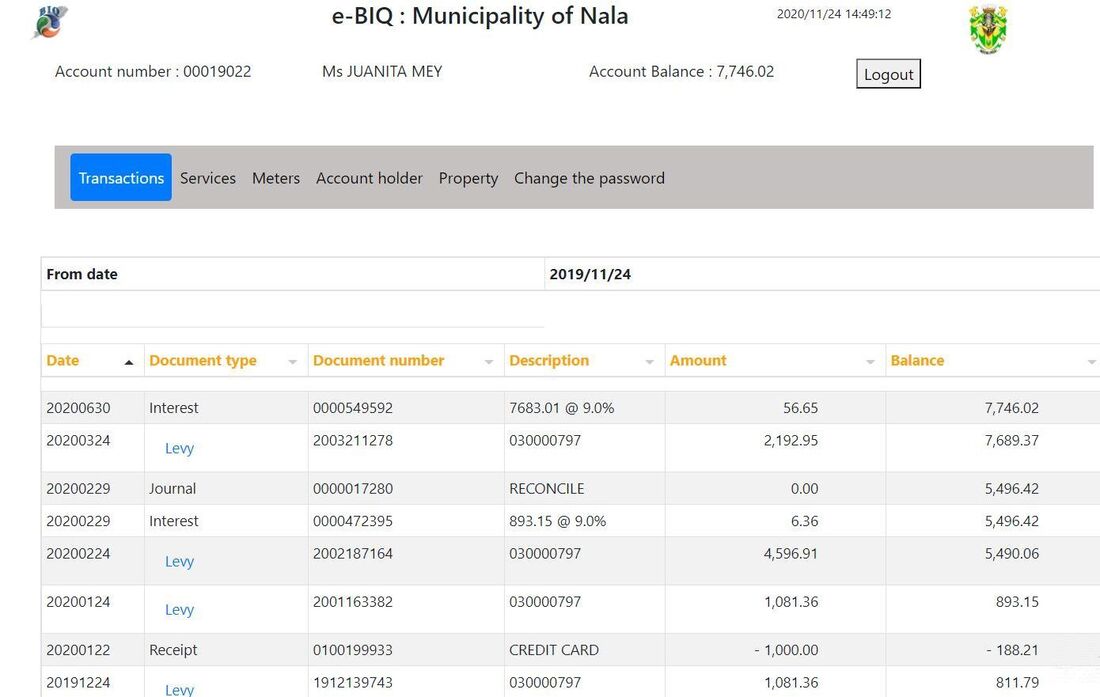Click the From date field 2019/11/24

click(590, 274)
